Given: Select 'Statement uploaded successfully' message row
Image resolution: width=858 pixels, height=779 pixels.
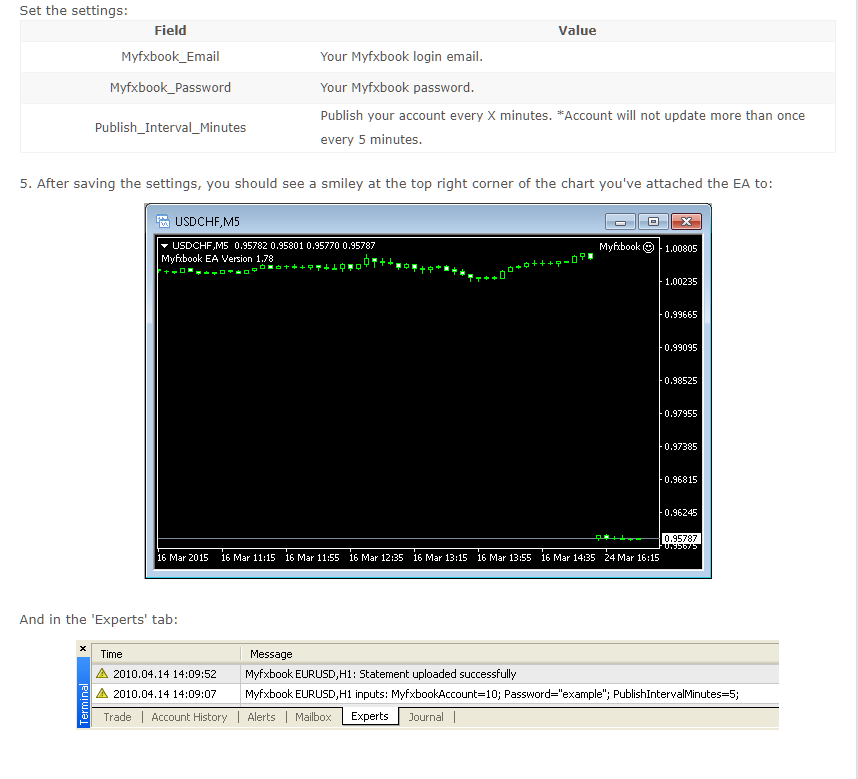Looking at the screenshot, I should click(435, 674).
